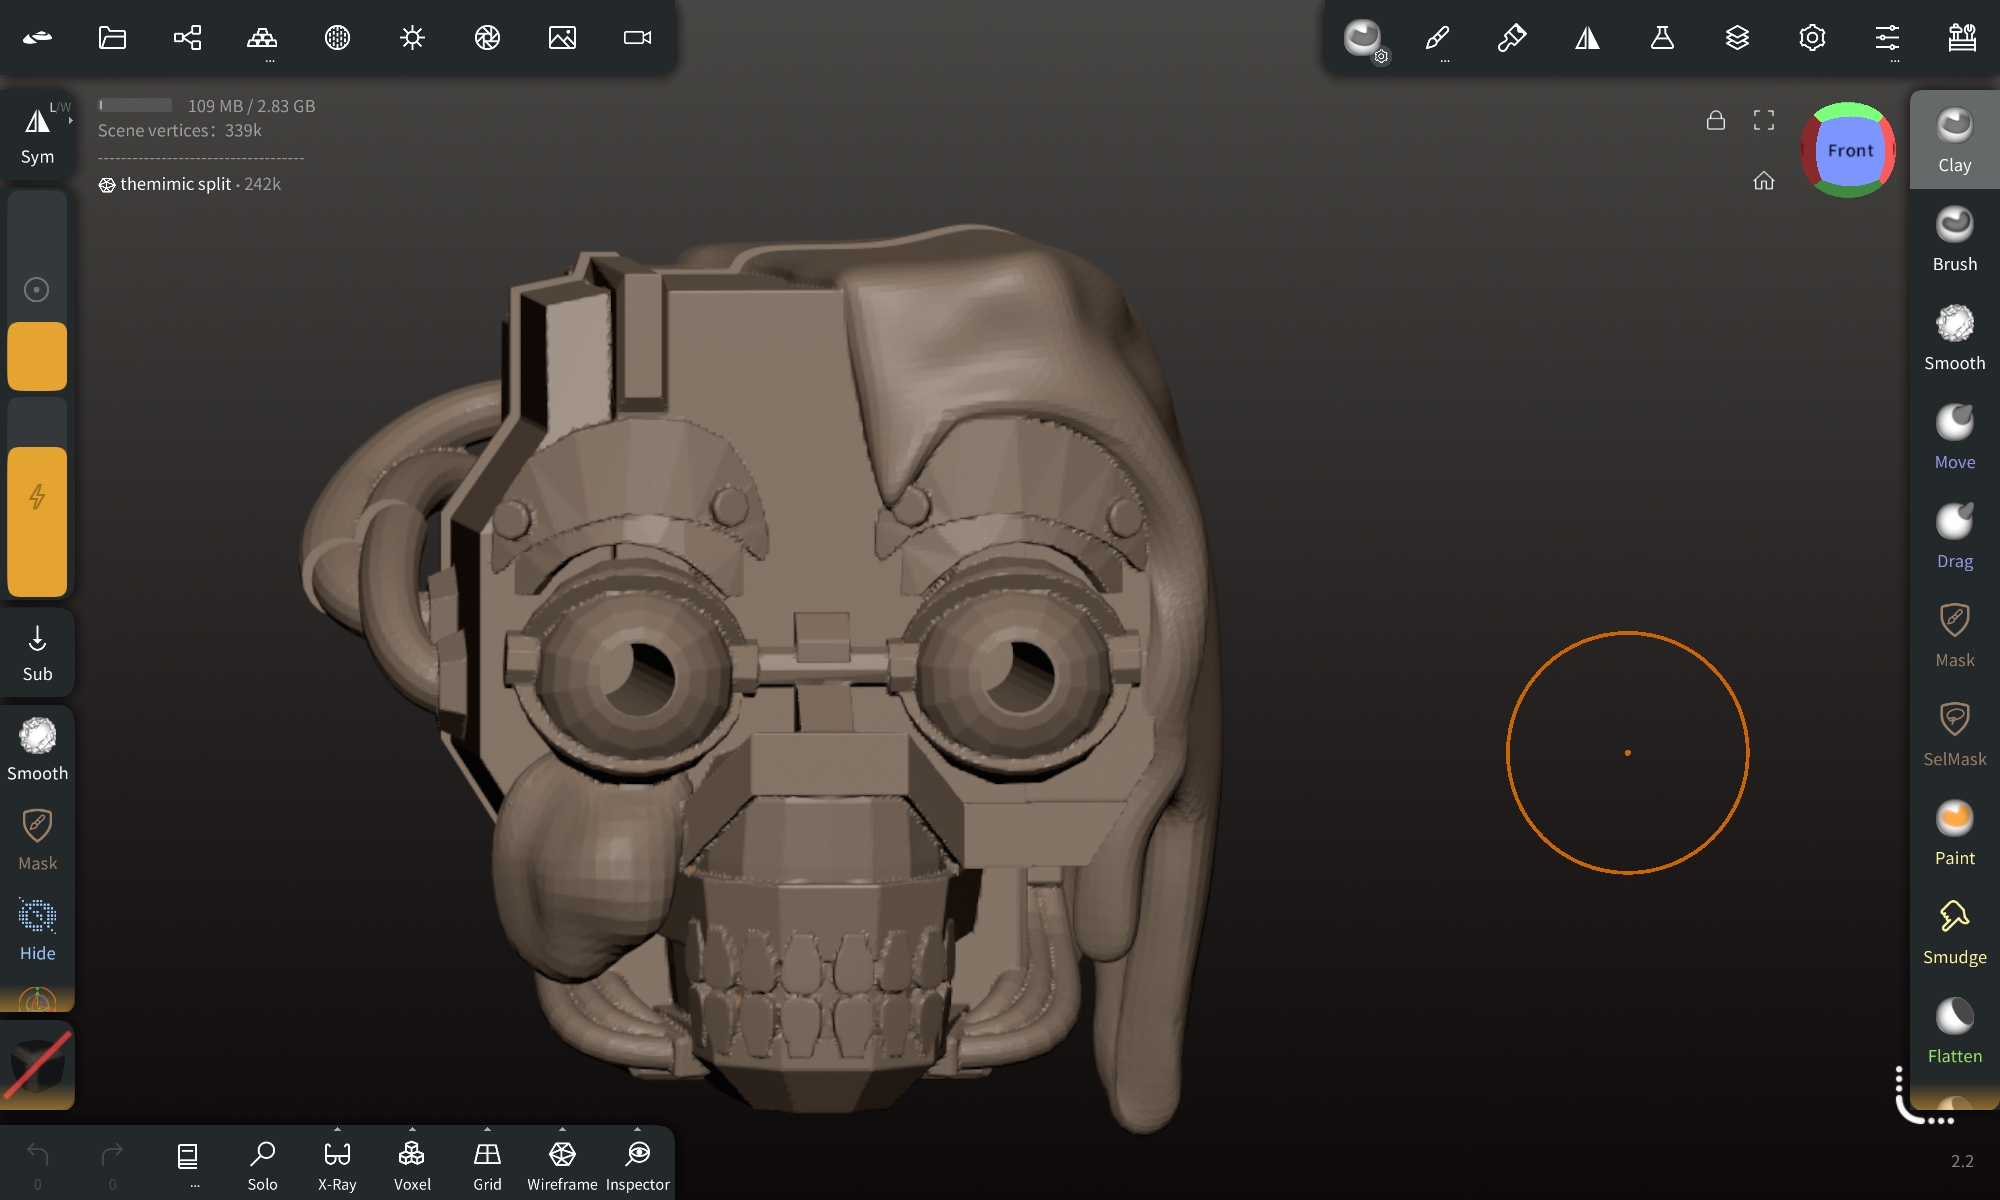Screen dimensions: 2000x1200
Task: Toggle the Sub invert button
Action: pyautogui.click(x=37, y=652)
